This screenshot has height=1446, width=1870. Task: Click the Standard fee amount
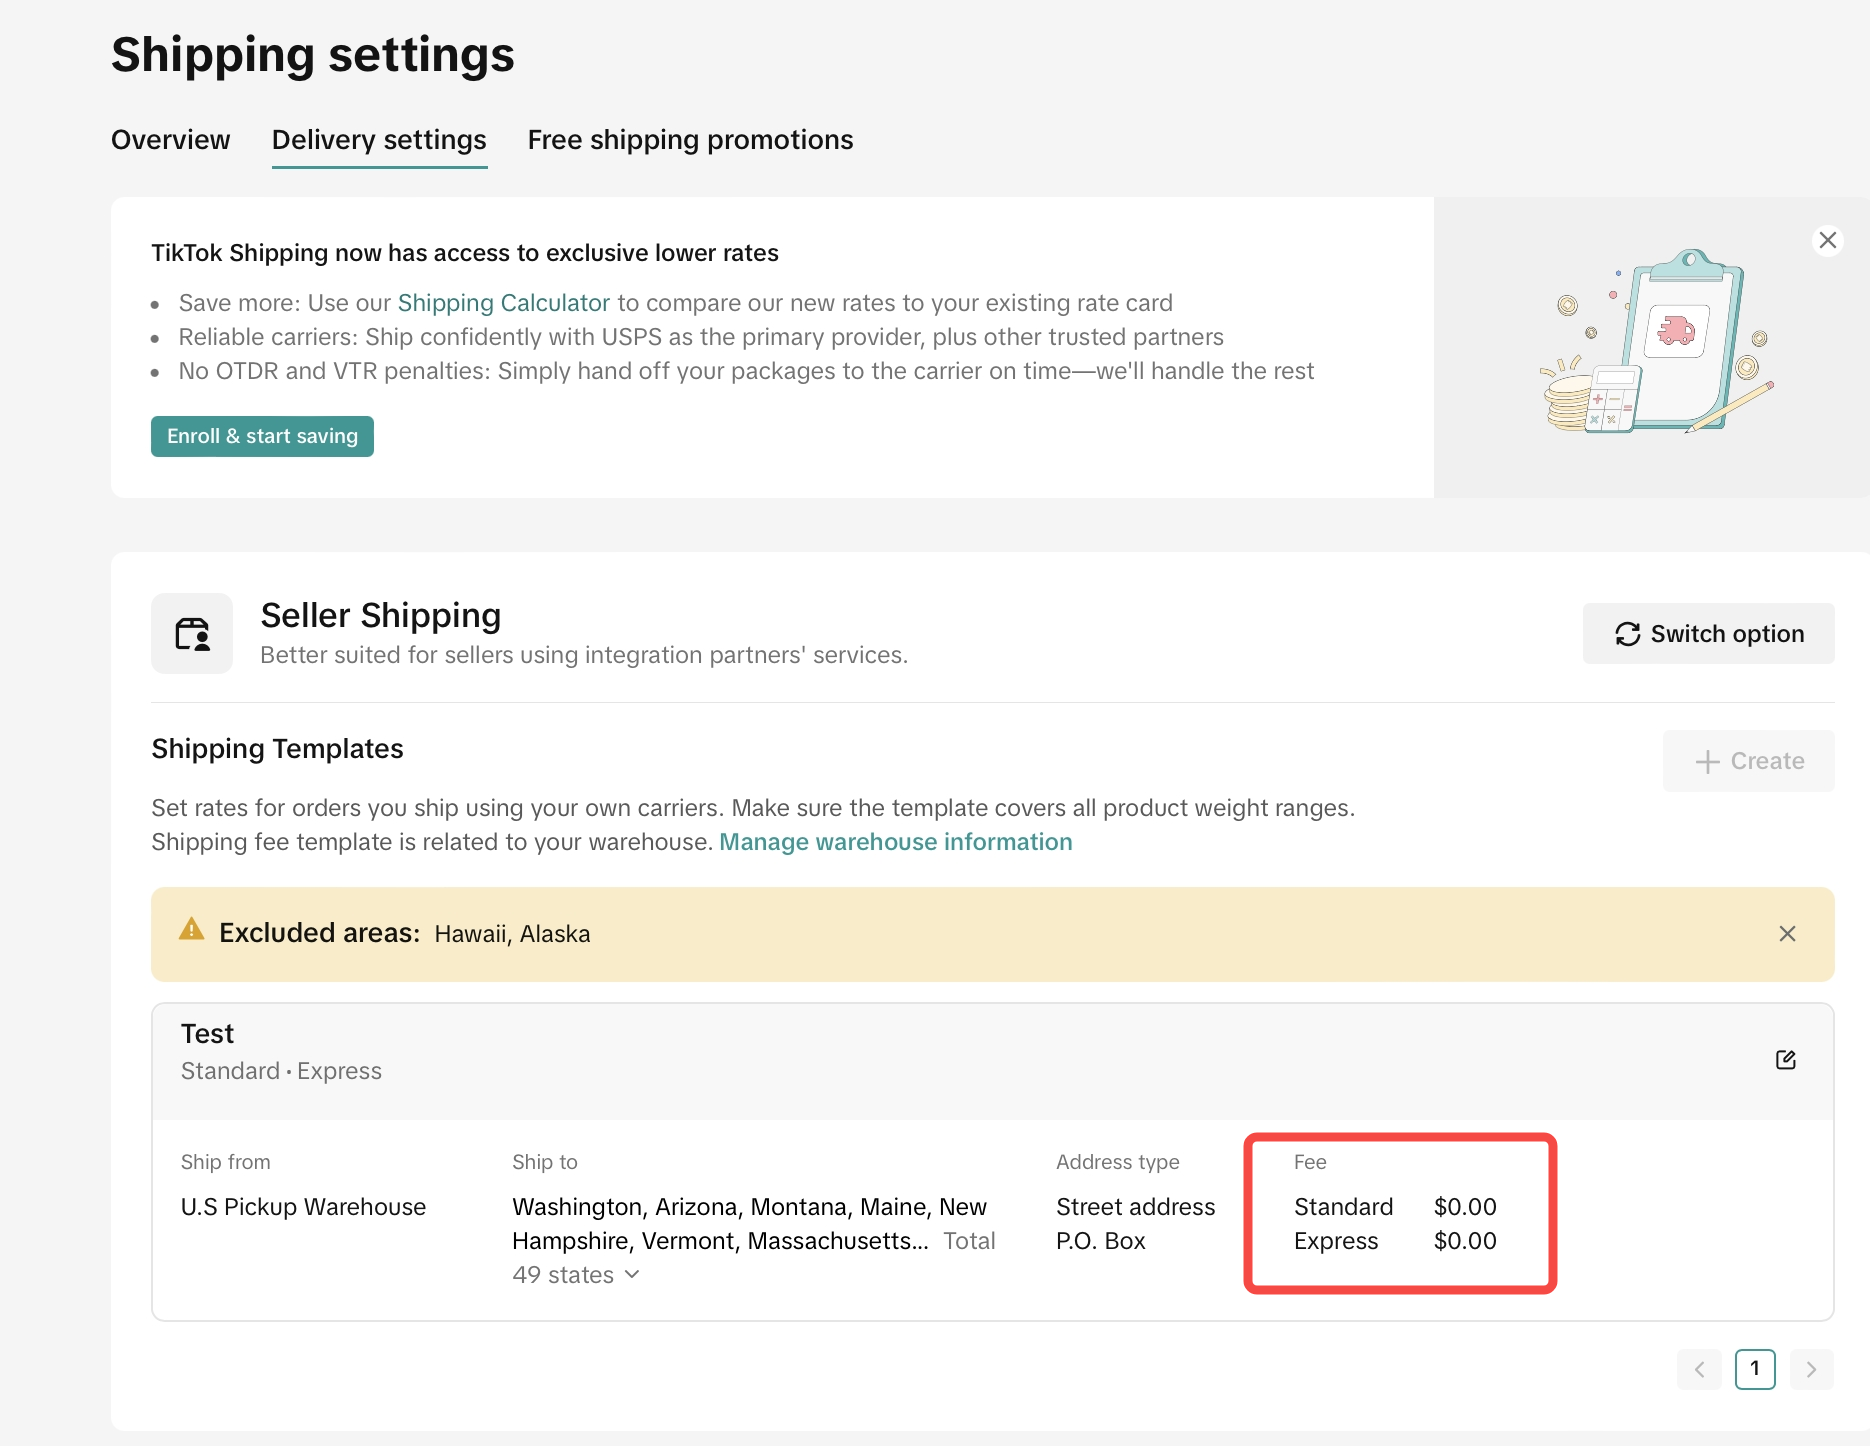1465,1207
